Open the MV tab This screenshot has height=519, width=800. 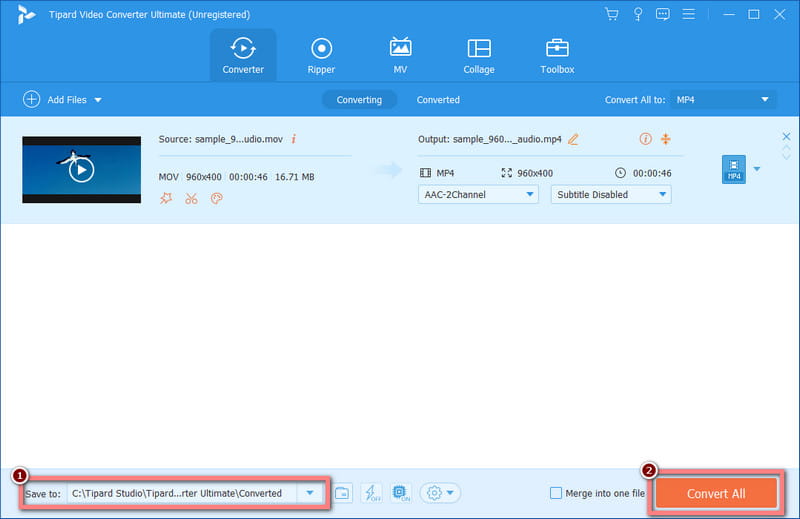(400, 55)
